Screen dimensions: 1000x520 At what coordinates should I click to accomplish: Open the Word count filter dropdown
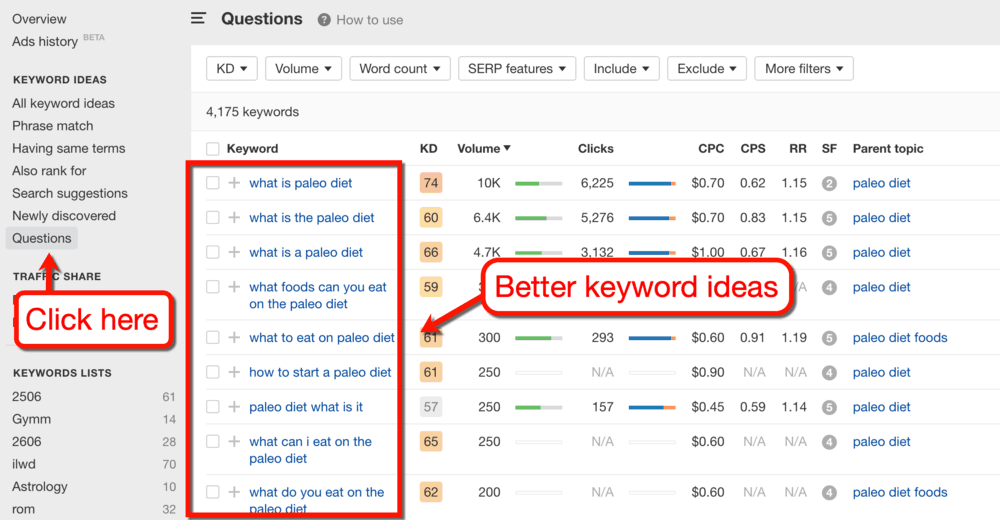[400, 68]
